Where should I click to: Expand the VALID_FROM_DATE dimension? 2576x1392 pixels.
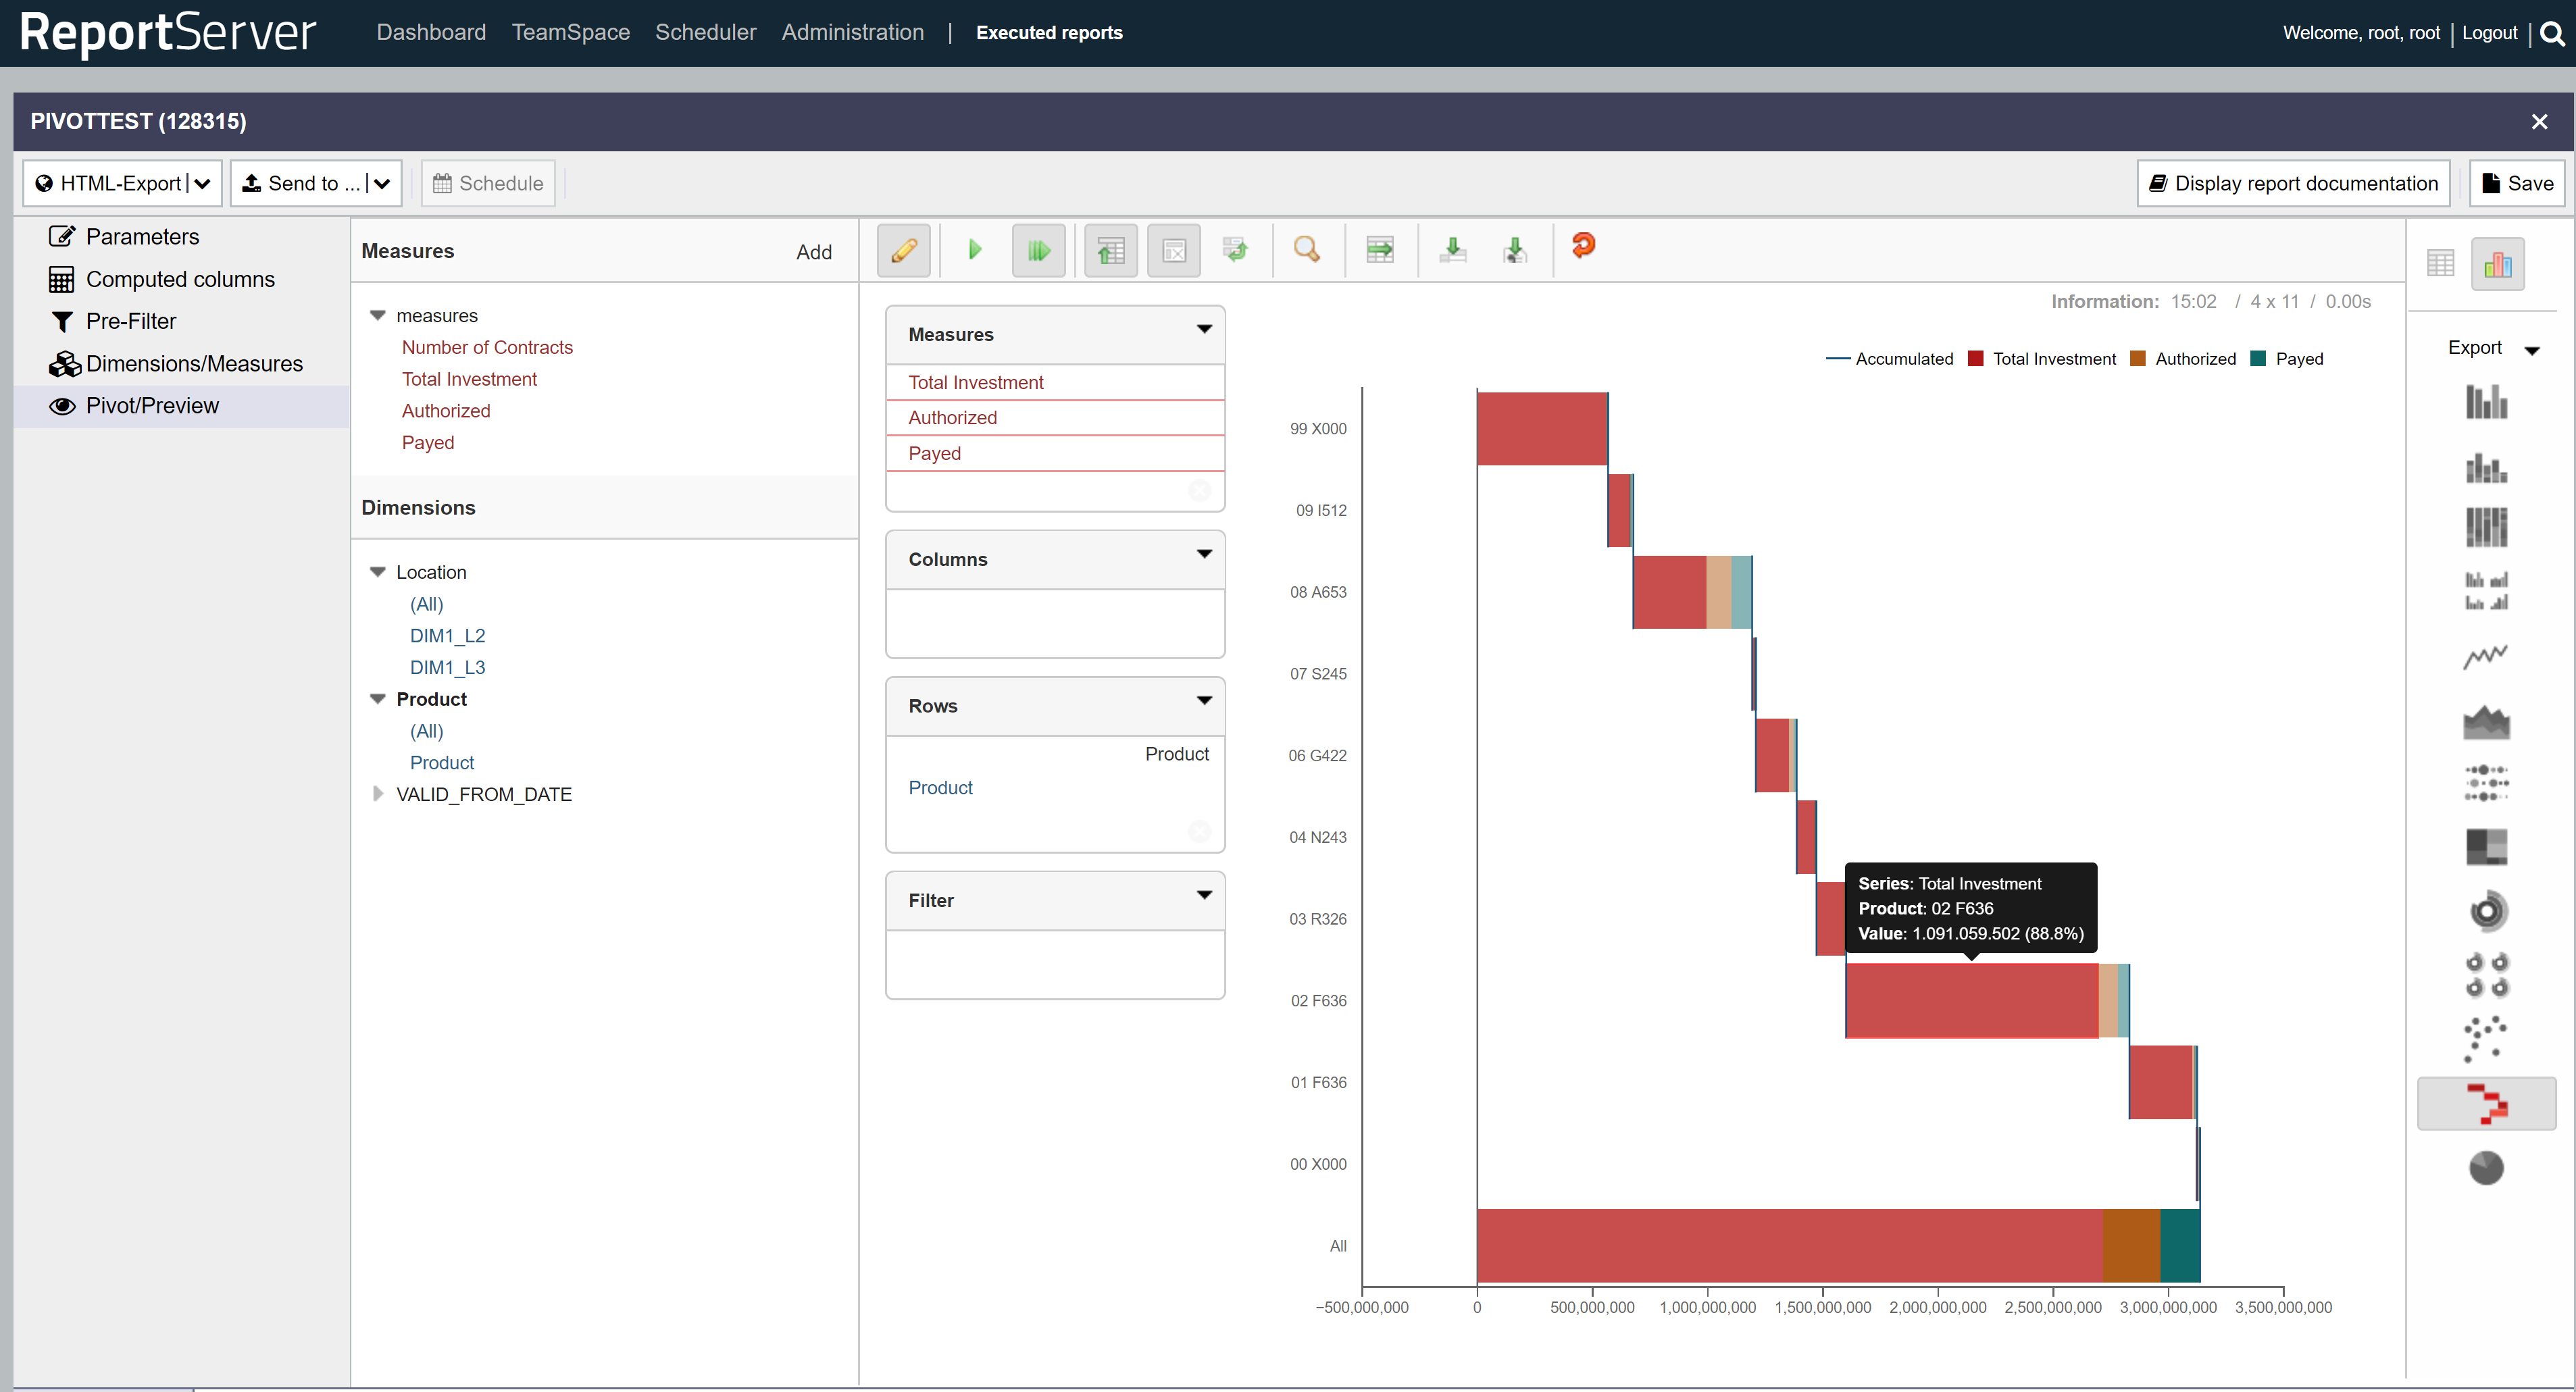pos(376,794)
